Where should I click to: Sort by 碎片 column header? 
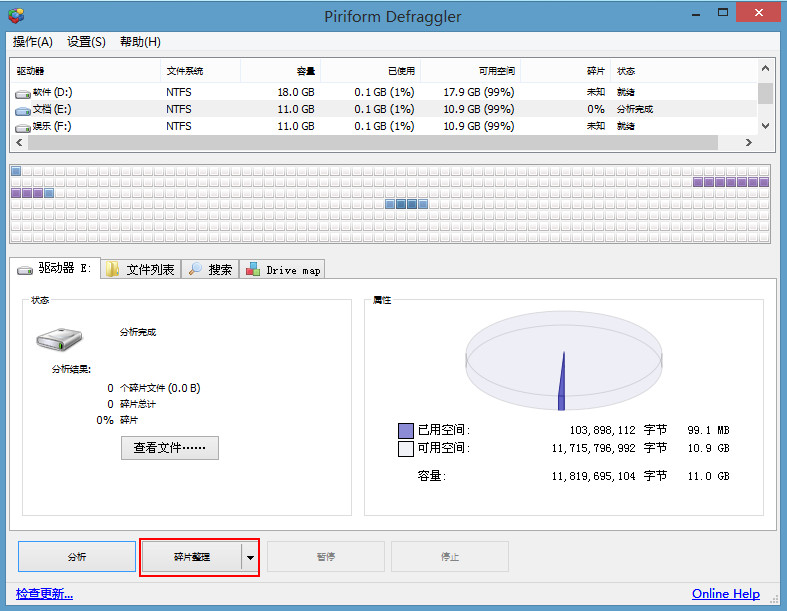565,71
